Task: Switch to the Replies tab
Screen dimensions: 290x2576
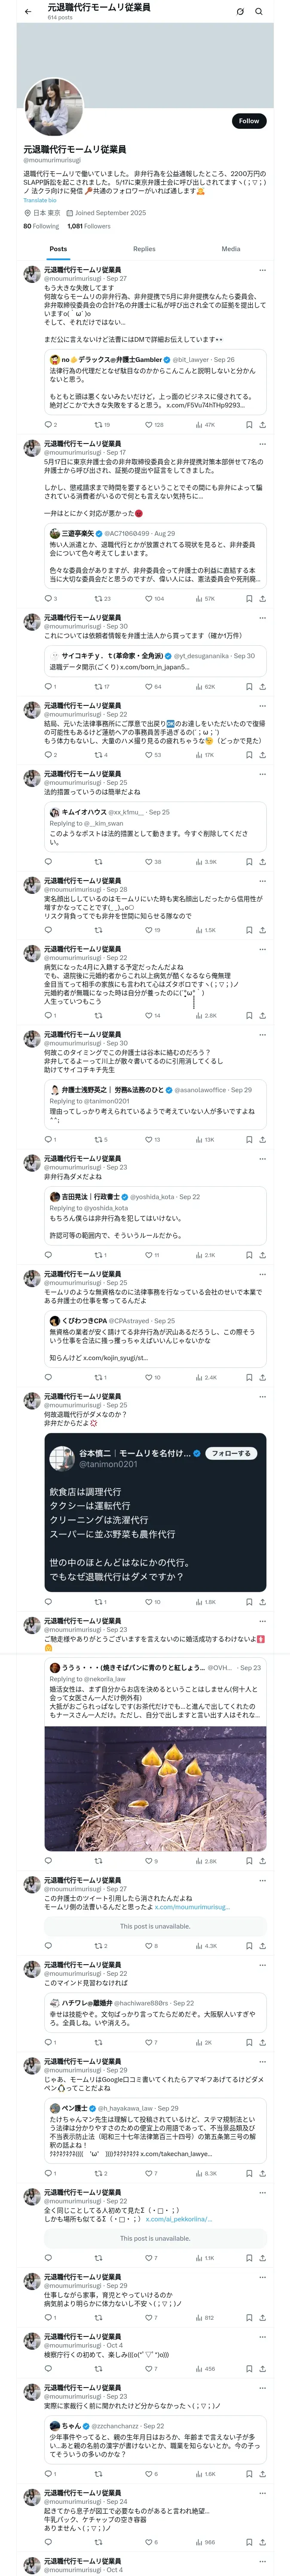Action: 144,249
